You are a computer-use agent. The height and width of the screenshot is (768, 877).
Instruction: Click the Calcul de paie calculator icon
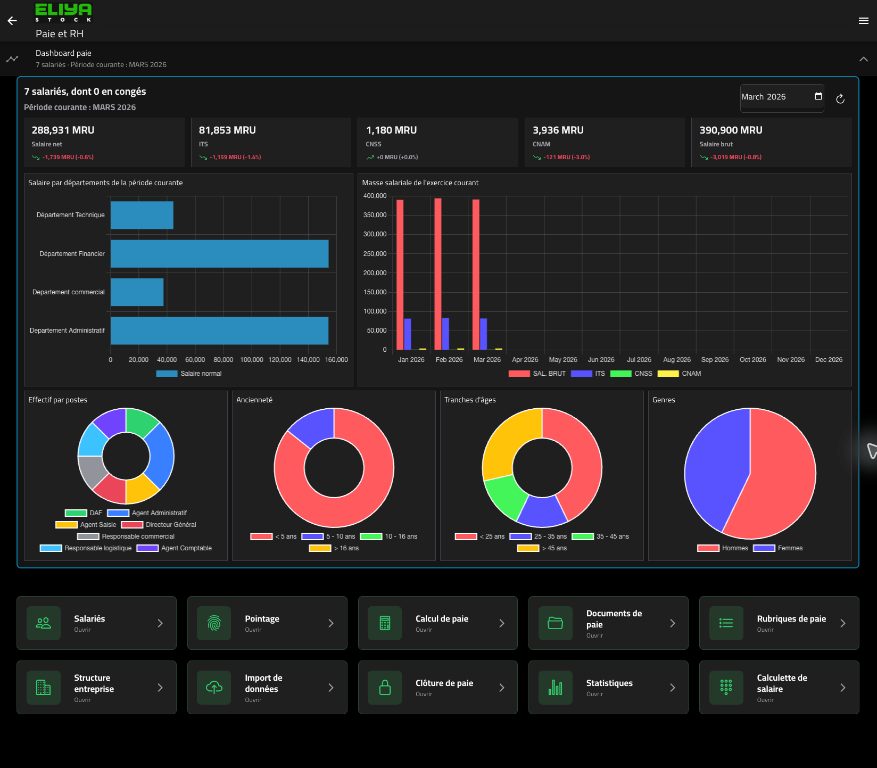click(x=385, y=623)
